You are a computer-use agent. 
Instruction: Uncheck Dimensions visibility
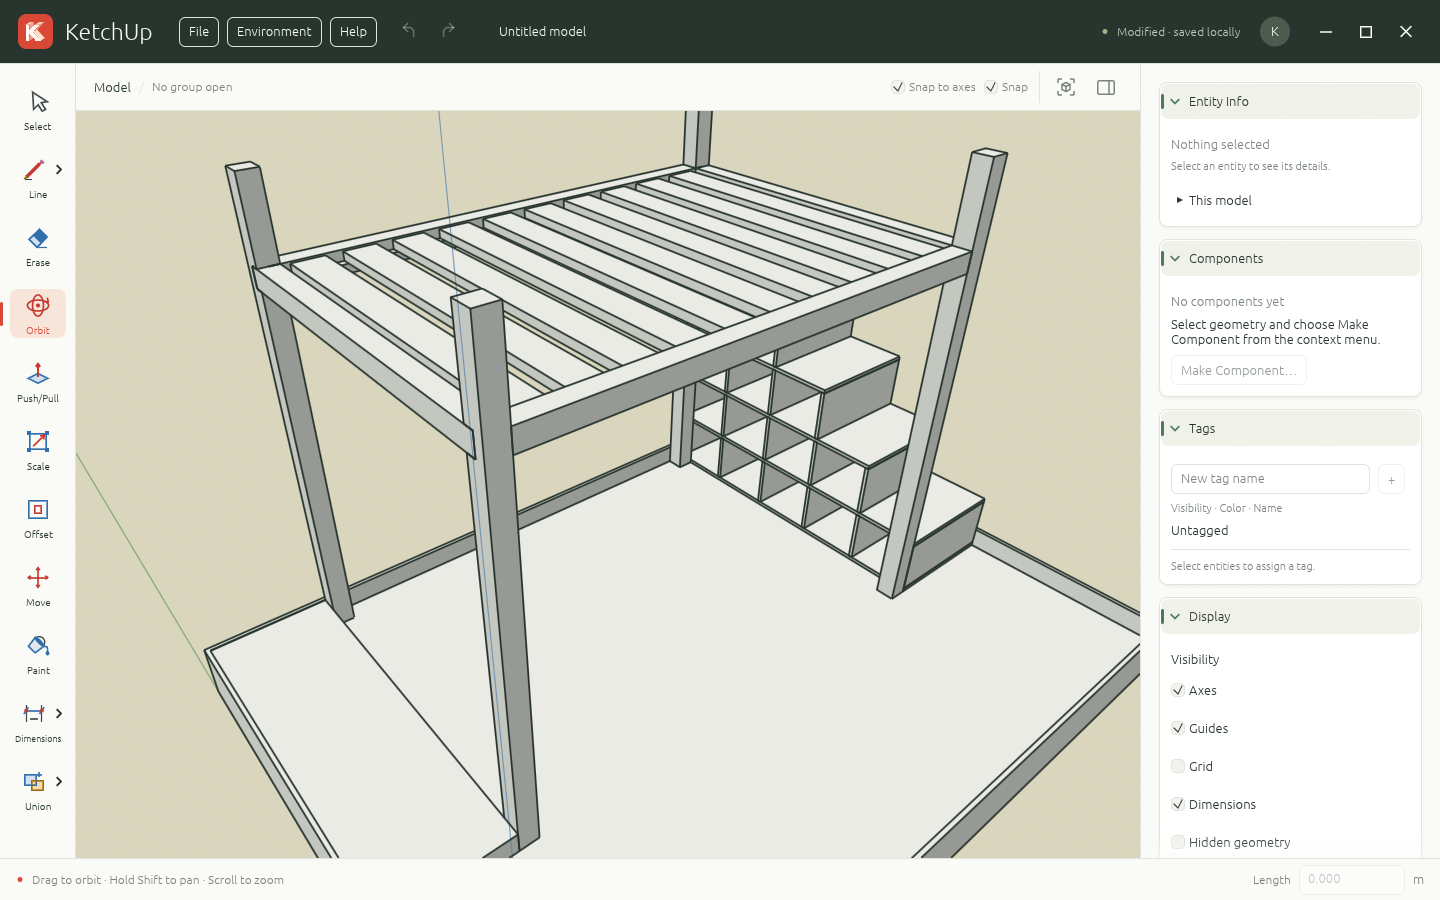click(1178, 804)
